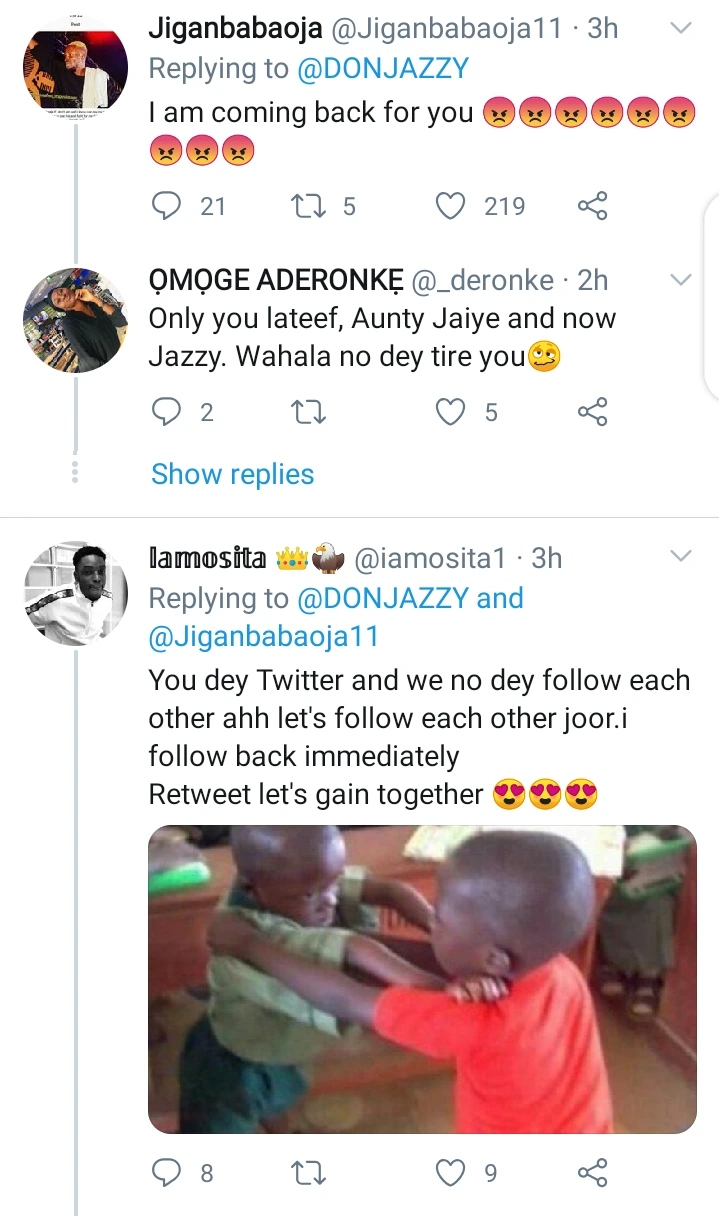Reply to ỌMỌGE ADERONKẸ's tweet

coord(164,412)
